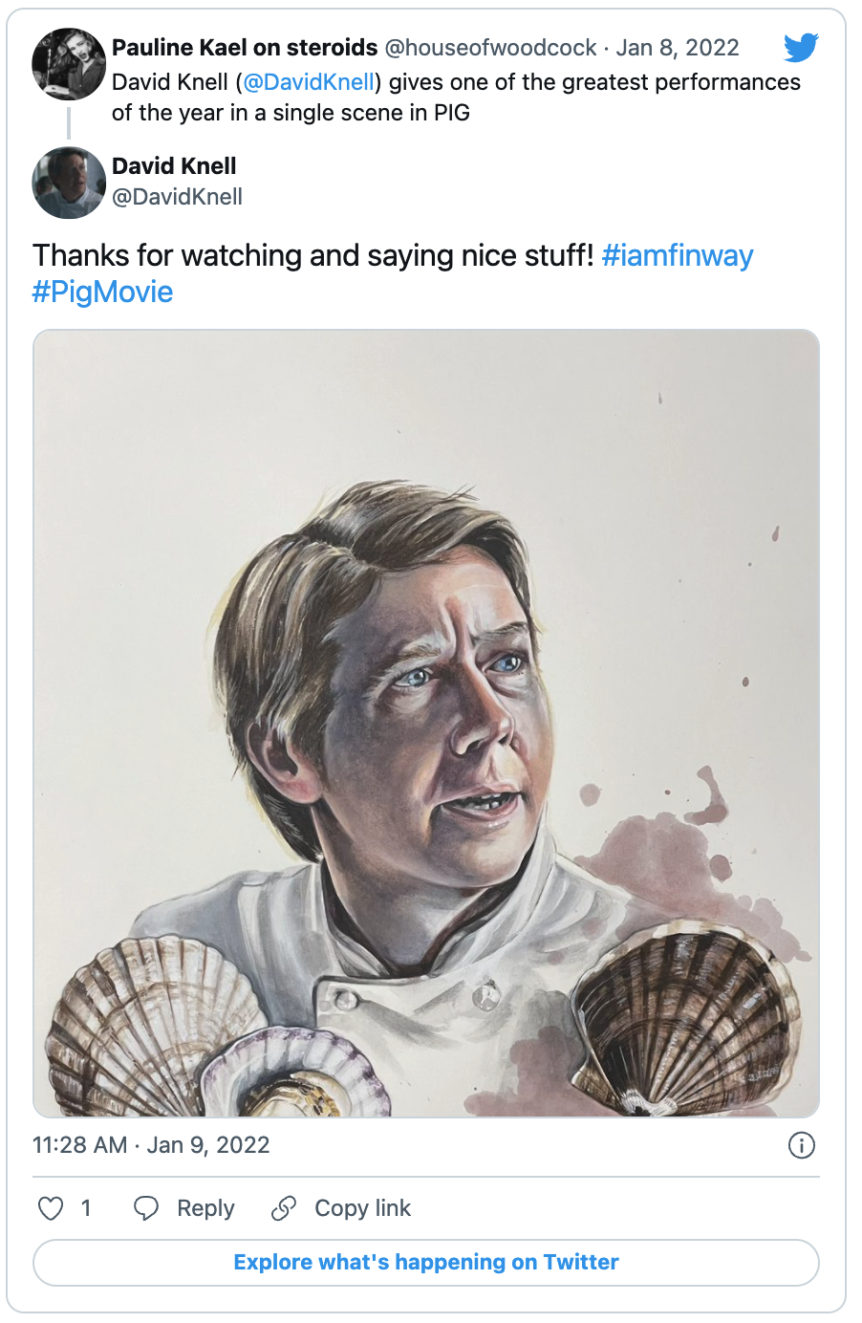Open the chef portrait painting image

426,723
